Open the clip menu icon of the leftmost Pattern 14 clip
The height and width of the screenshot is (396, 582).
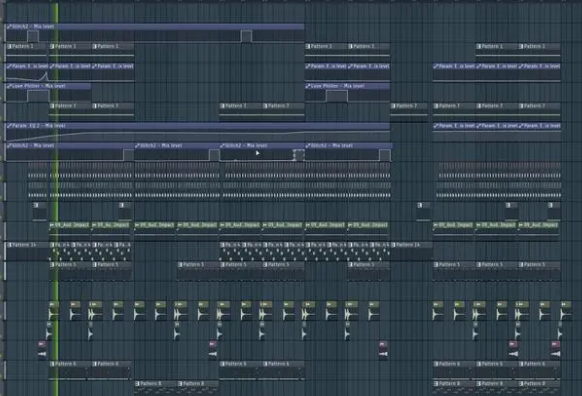pos(10,245)
